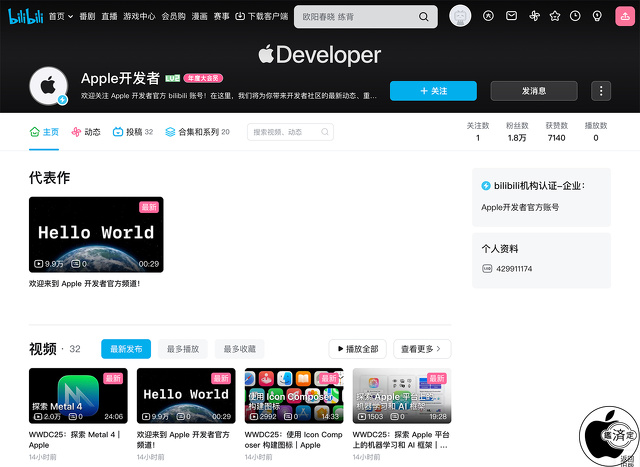
Task: Switch to the 动态 tab
Action: click(86, 132)
